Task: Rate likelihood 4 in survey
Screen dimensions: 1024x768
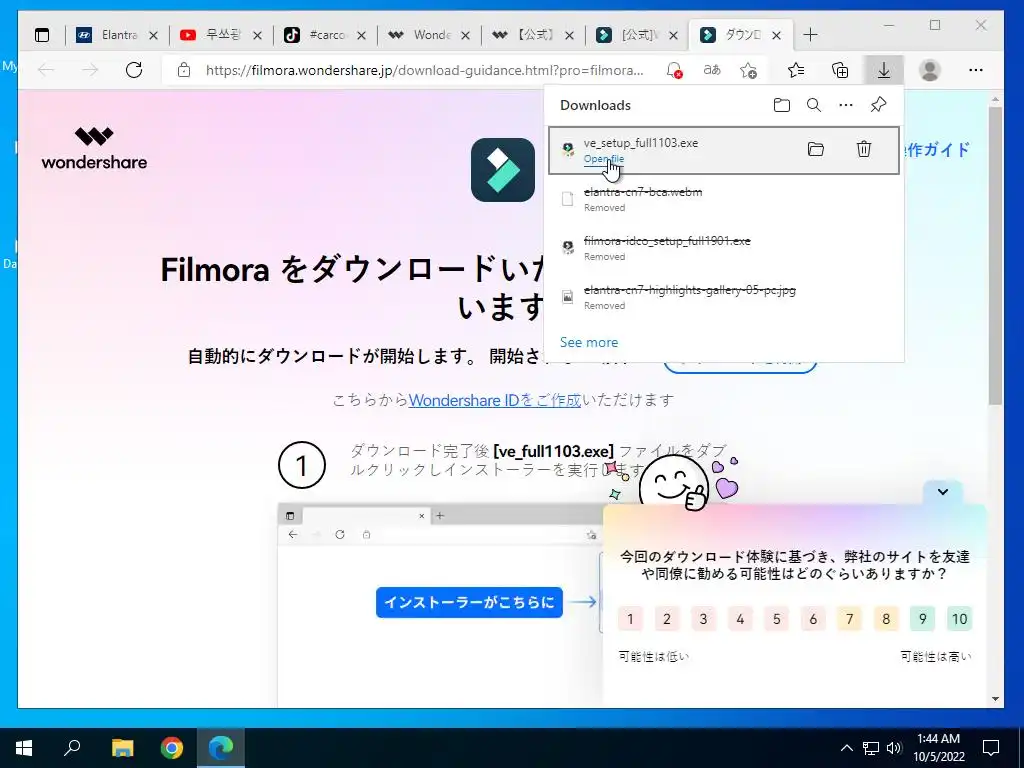Action: coord(740,618)
